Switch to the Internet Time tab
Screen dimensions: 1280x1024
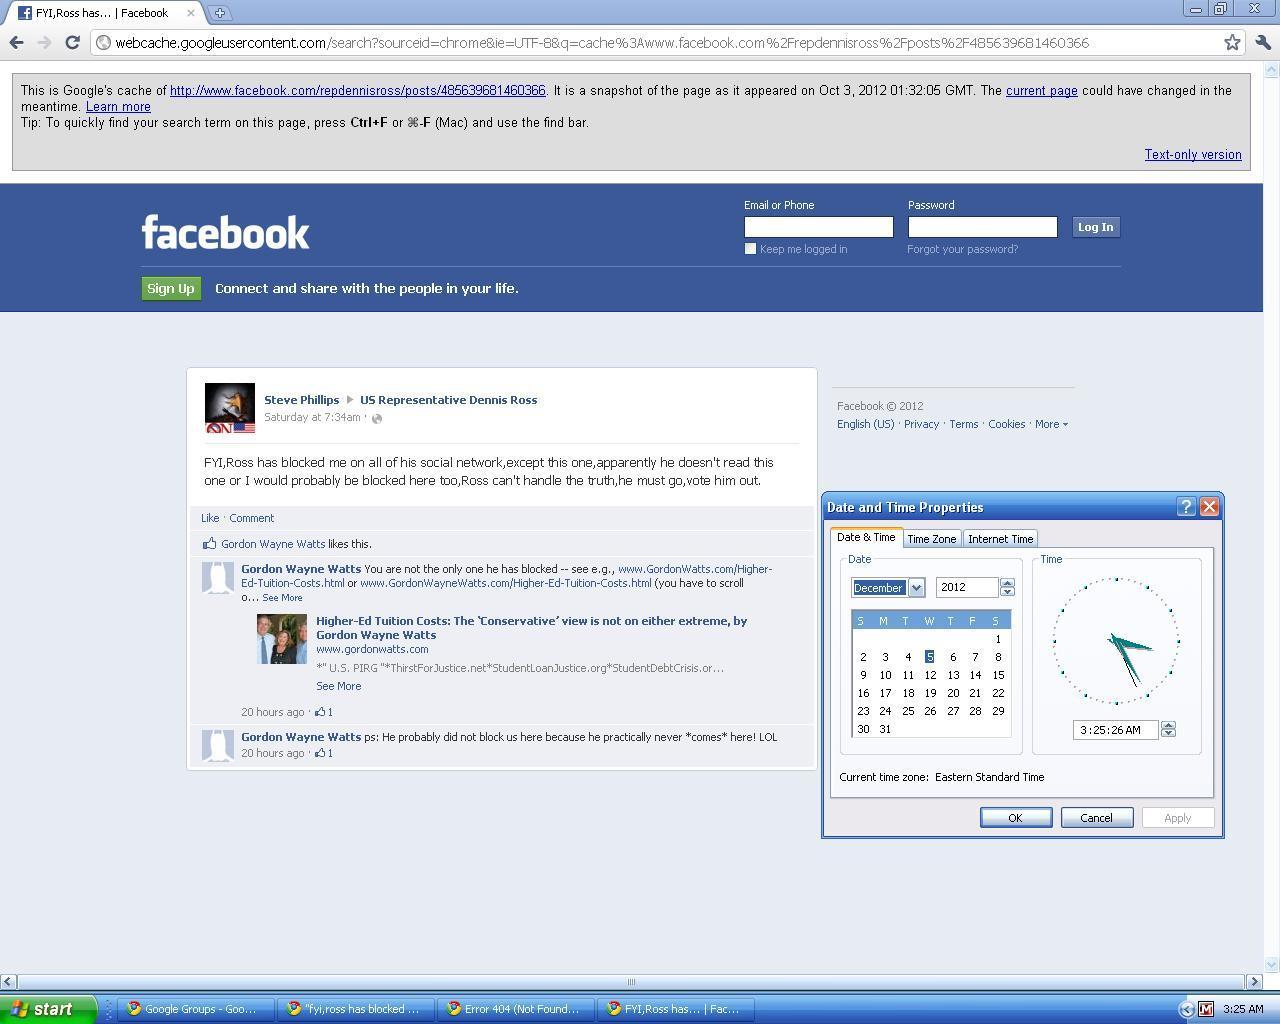pos(1000,539)
